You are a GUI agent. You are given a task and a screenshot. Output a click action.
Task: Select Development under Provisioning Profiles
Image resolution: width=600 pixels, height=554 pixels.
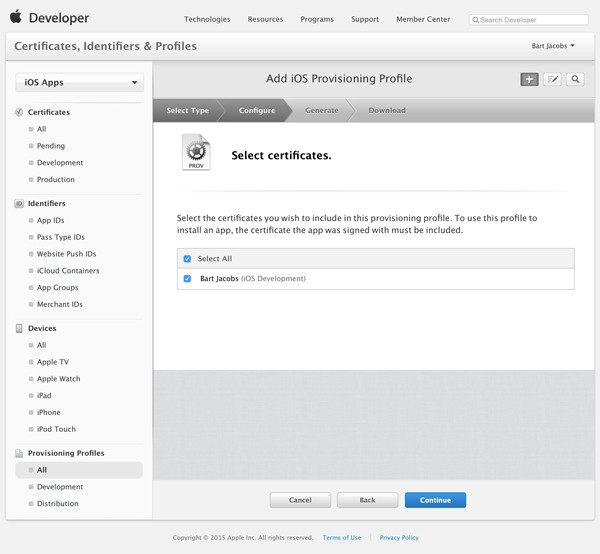[60, 487]
